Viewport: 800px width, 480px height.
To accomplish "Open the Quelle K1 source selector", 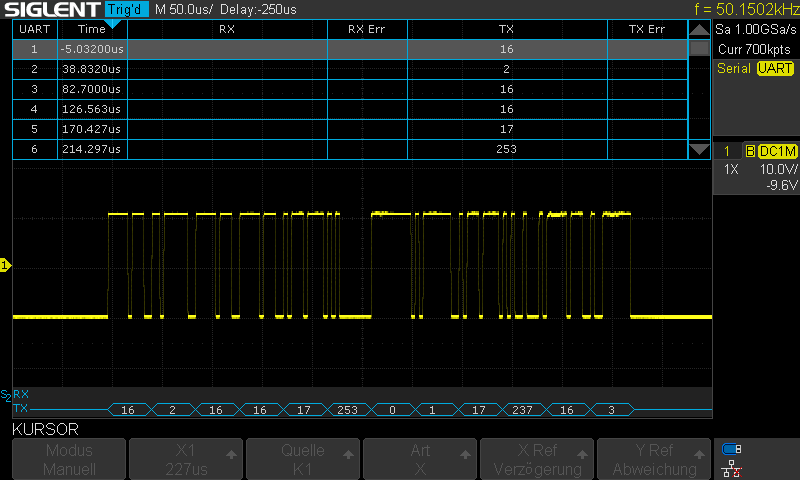I will pos(303,460).
